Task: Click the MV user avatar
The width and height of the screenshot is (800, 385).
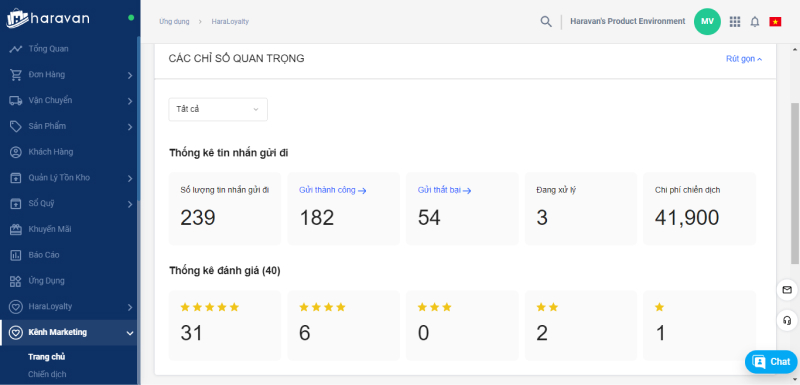Action: click(707, 21)
